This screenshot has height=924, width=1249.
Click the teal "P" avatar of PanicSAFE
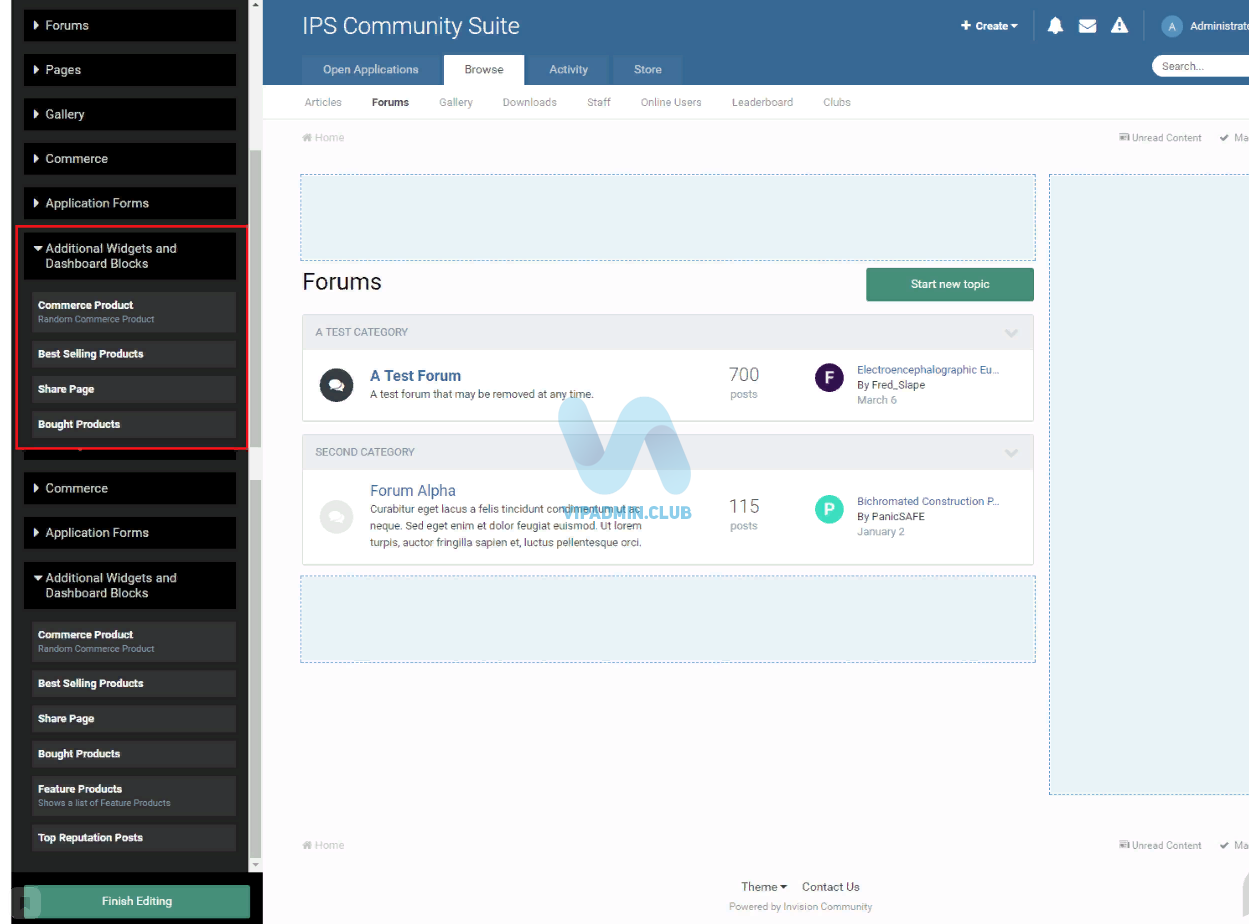pyautogui.click(x=829, y=509)
